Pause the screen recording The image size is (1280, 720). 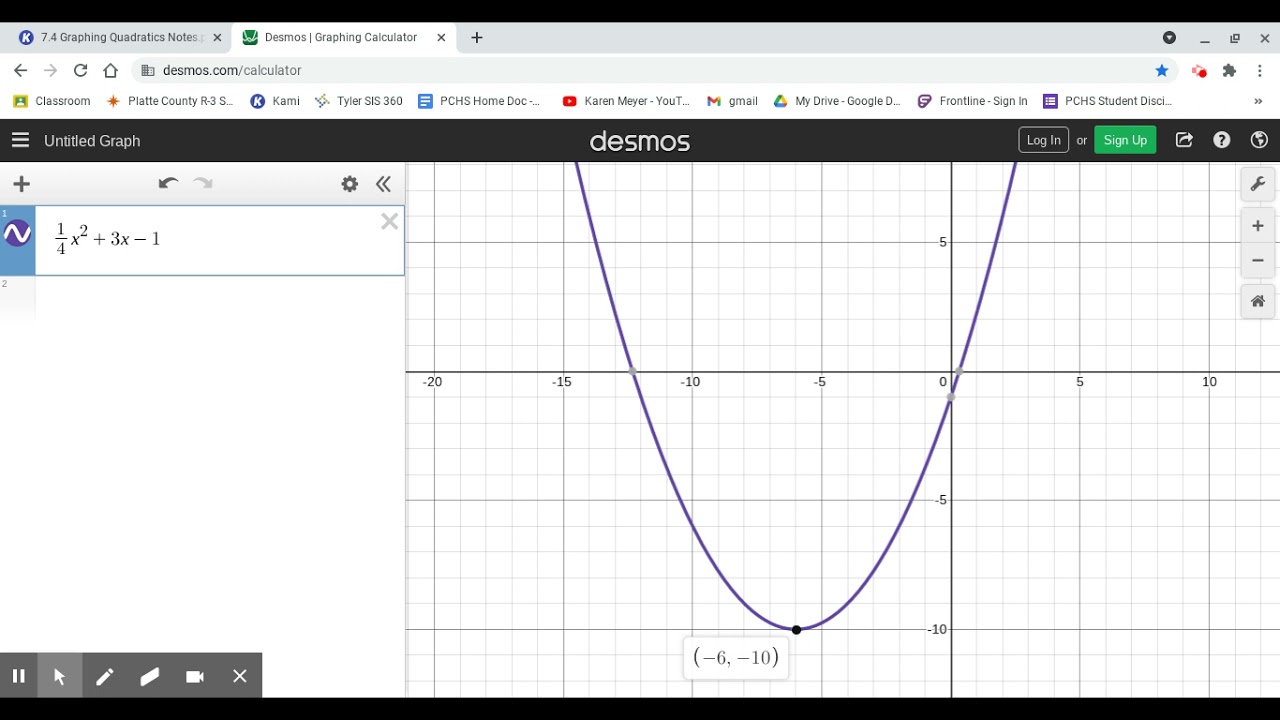pyautogui.click(x=18, y=676)
